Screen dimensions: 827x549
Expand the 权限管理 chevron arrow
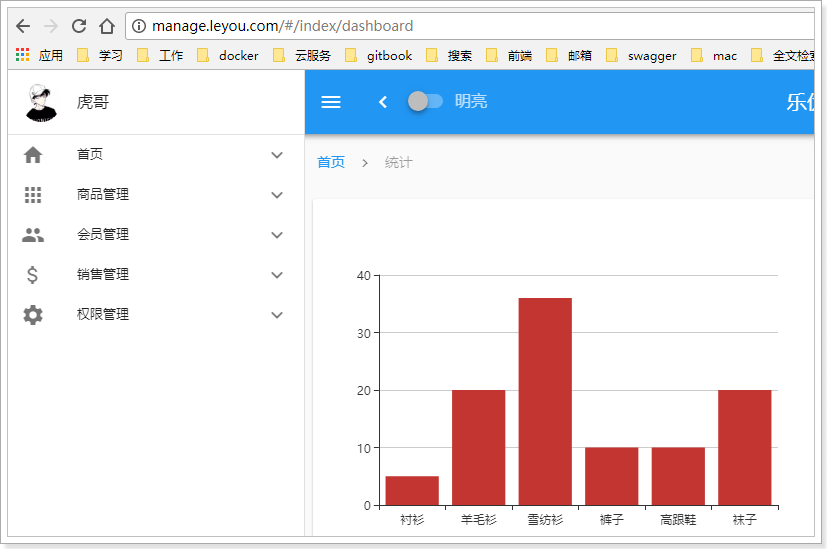pyautogui.click(x=277, y=315)
